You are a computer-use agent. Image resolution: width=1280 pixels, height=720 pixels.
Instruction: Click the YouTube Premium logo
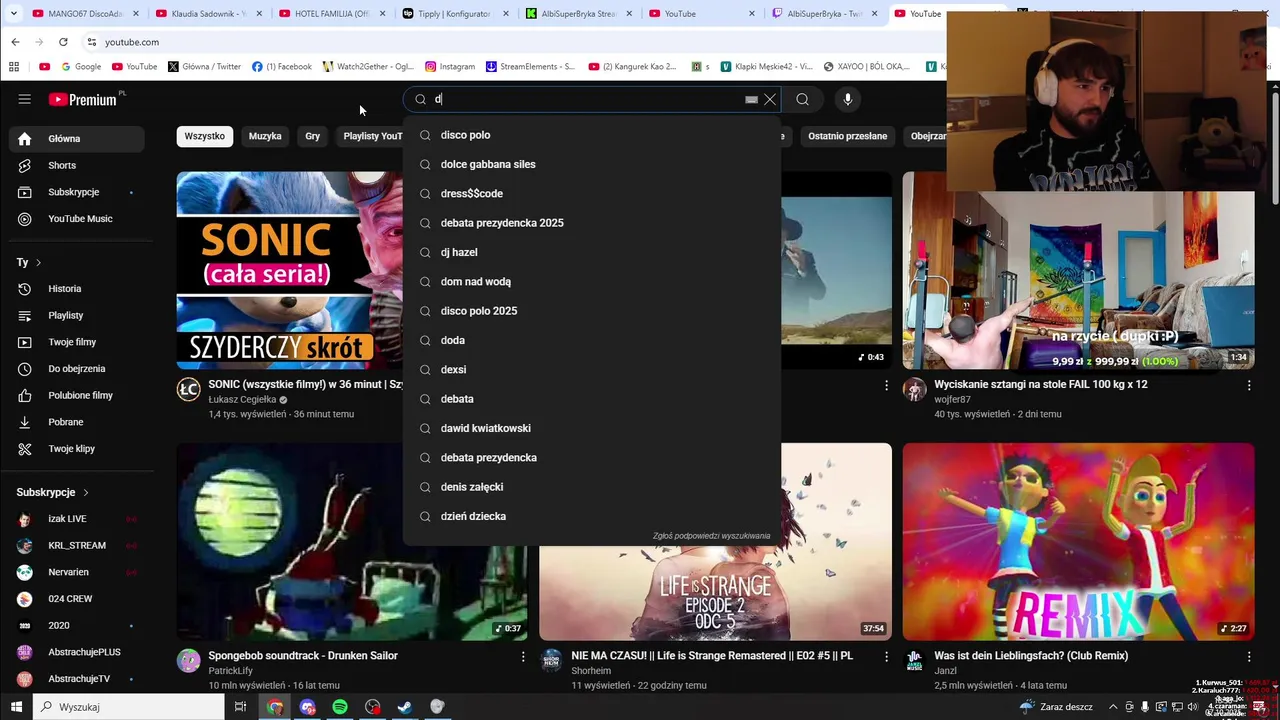click(84, 99)
